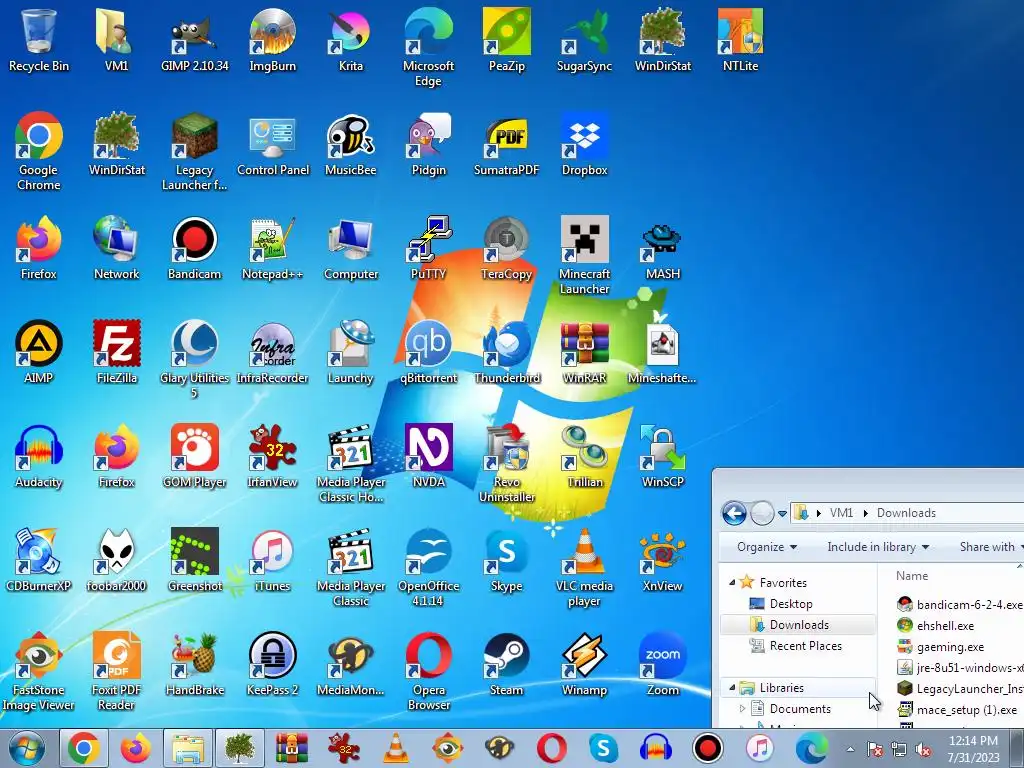Image resolution: width=1024 pixels, height=768 pixels.
Task: Click the Revo Uninstaller desktop shortcut
Action: click(507, 462)
